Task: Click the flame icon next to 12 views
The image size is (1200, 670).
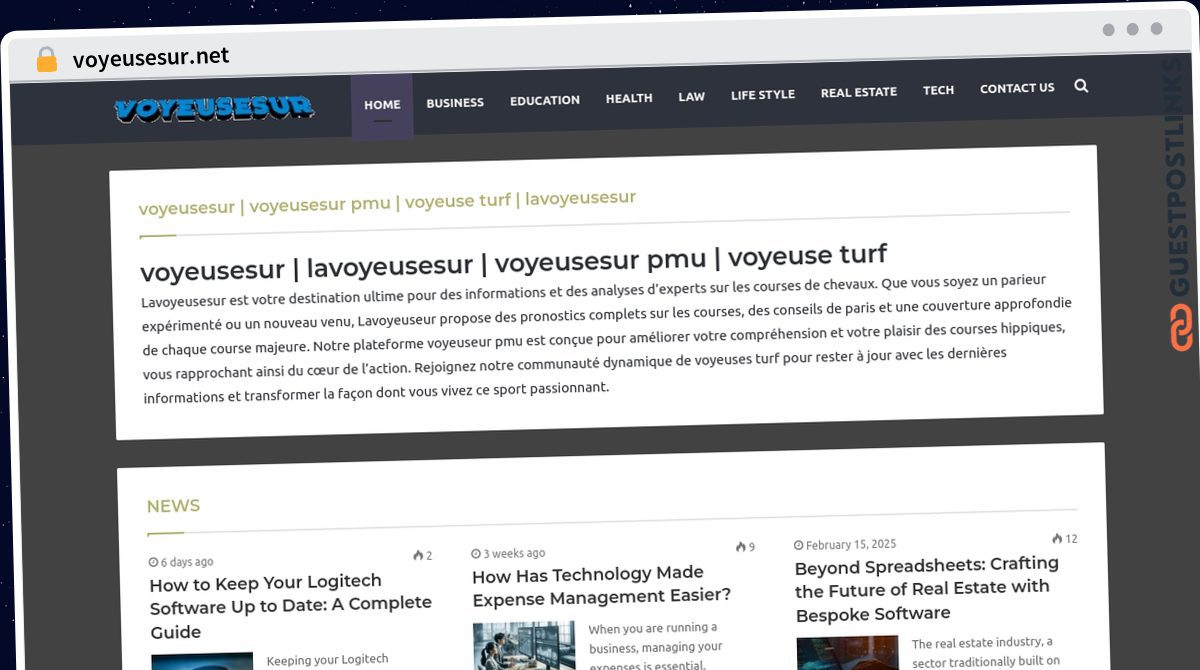Action: 1057,538
